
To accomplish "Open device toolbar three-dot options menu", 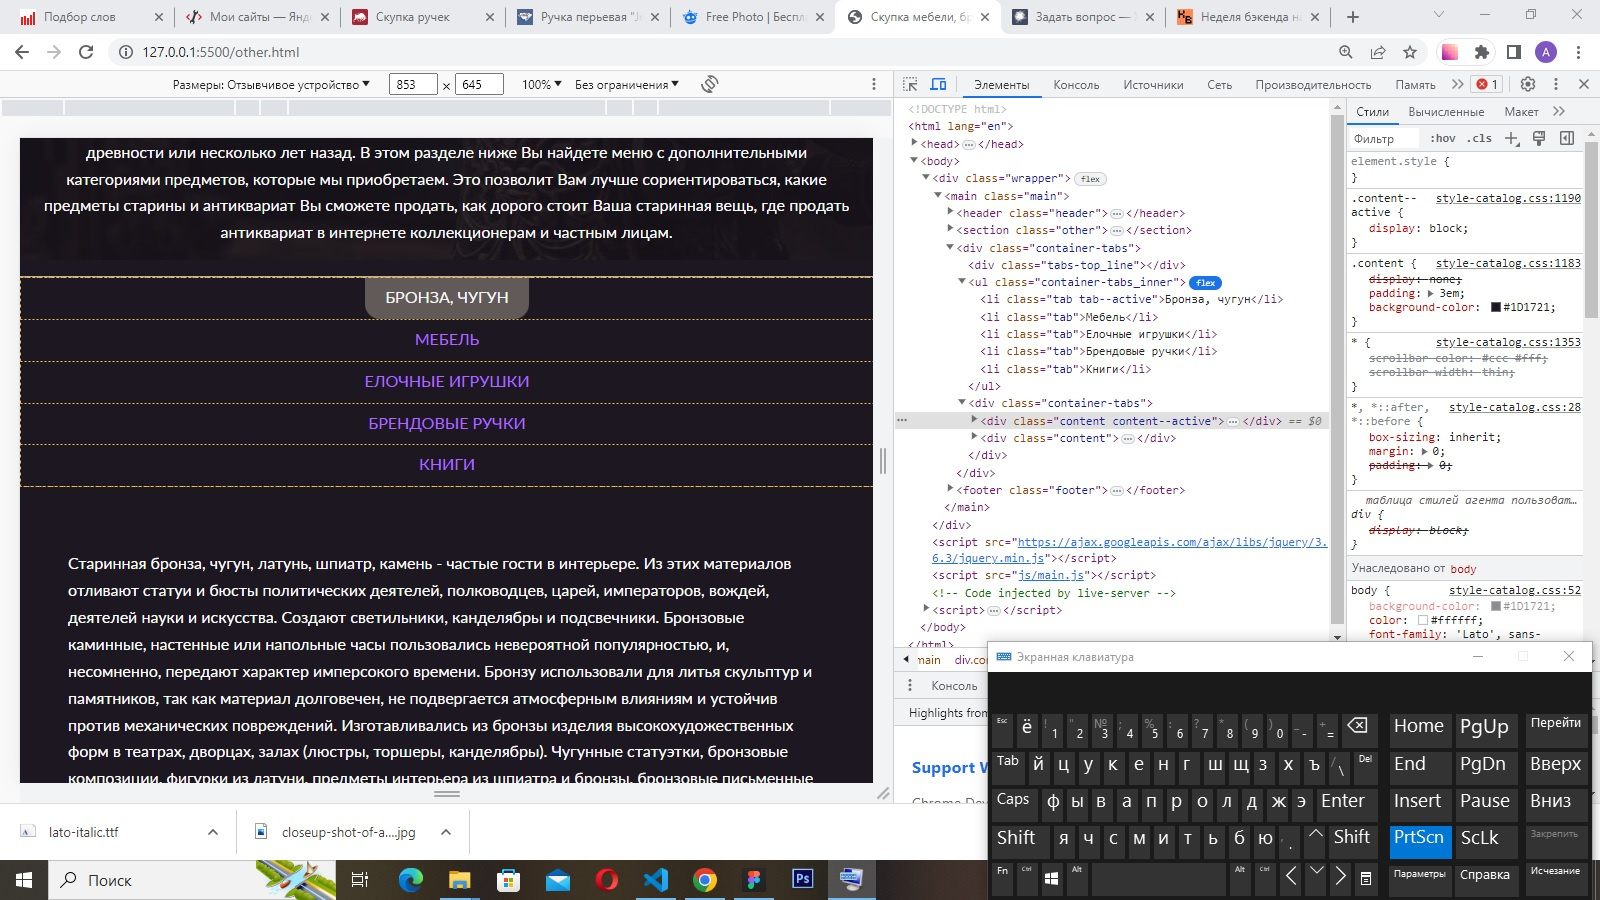I will (x=874, y=84).
